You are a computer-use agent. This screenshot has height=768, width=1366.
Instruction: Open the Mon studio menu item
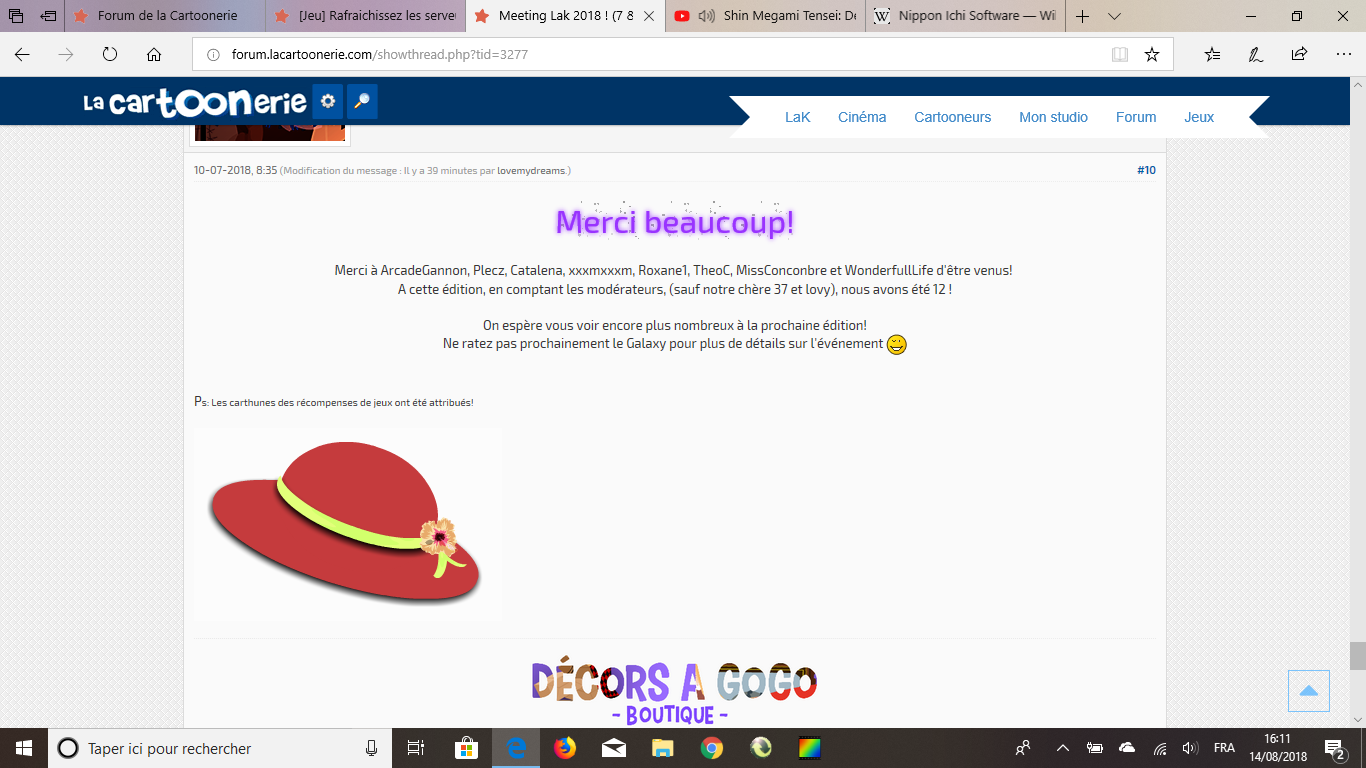point(1054,117)
